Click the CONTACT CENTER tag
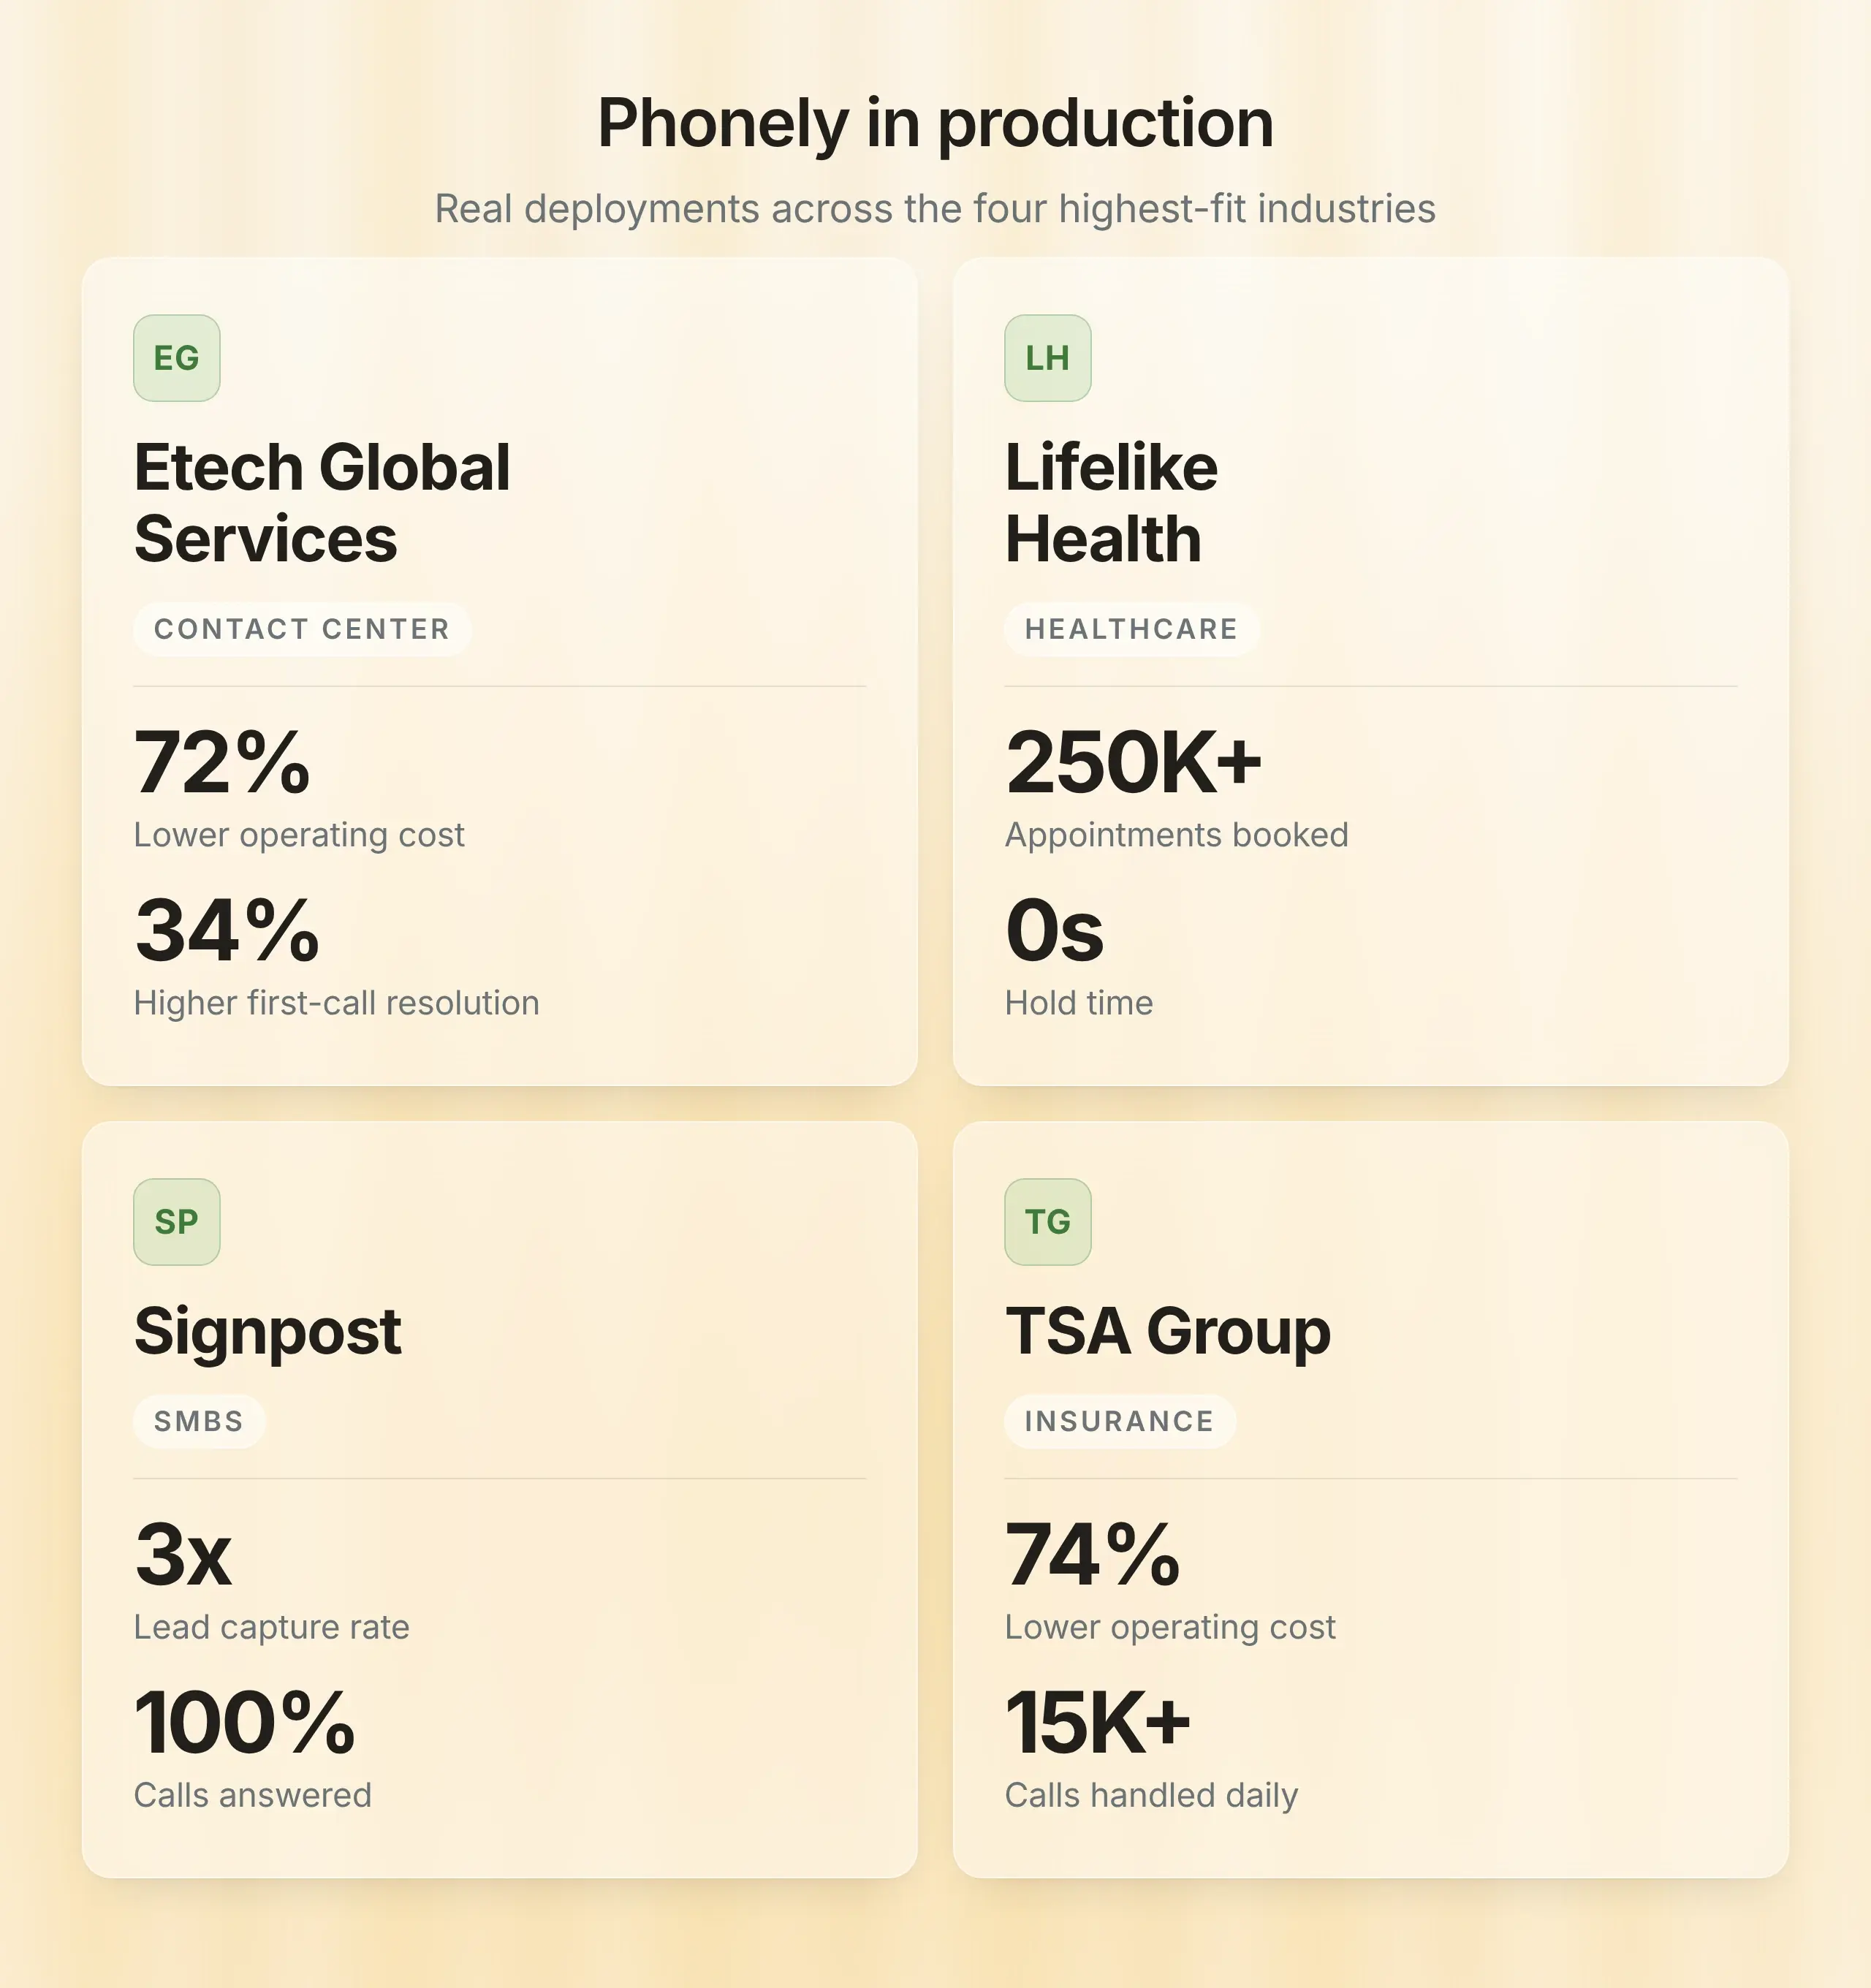1871x1988 pixels. pos(302,629)
